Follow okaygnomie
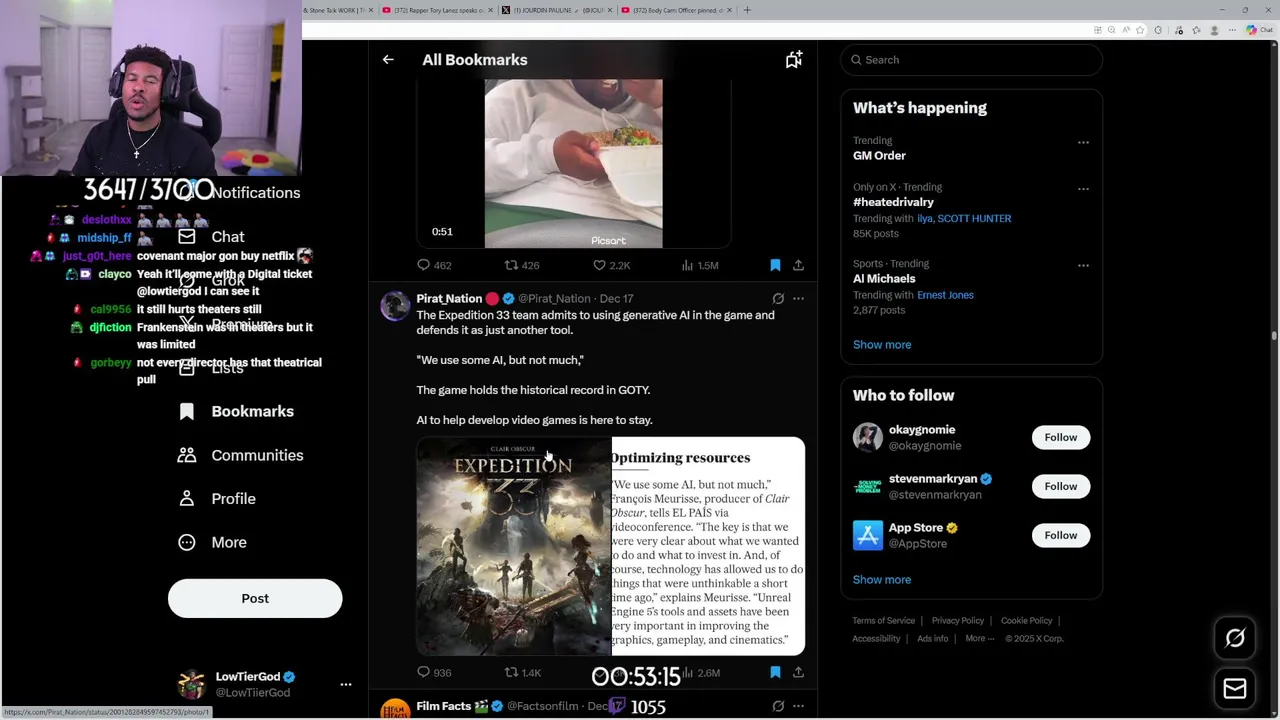This screenshot has height=720, width=1280. click(1061, 437)
